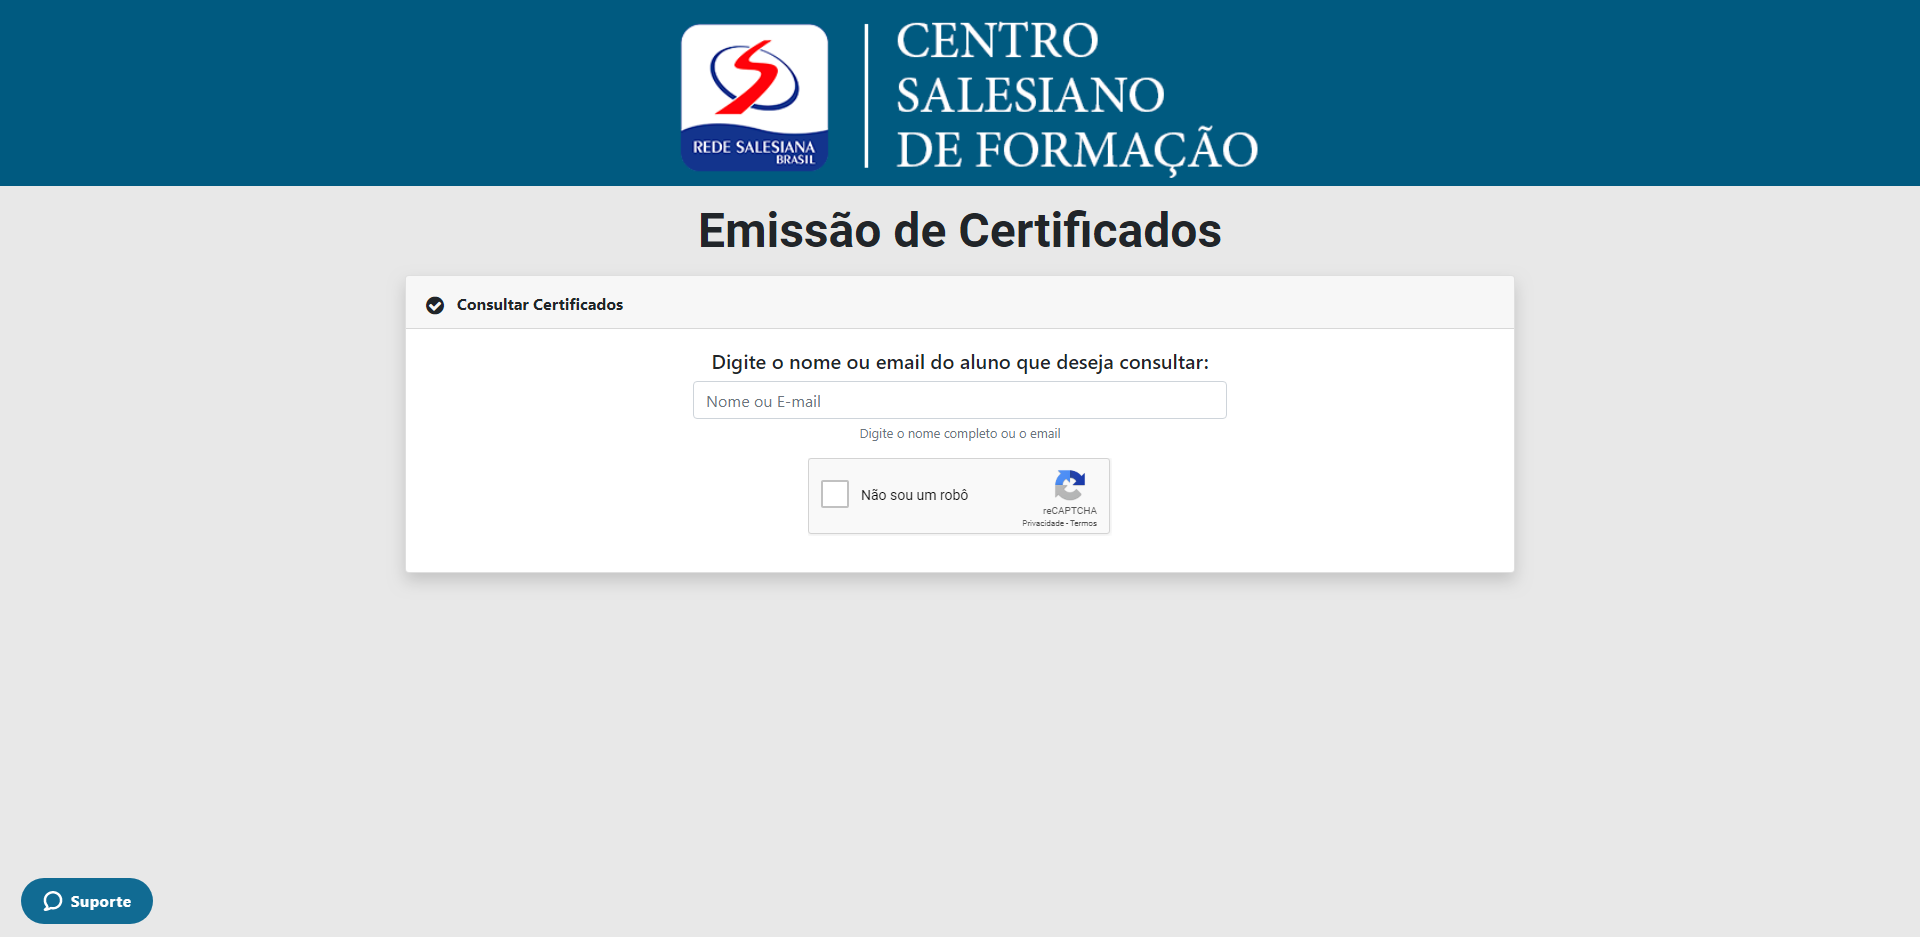1920x937 pixels.
Task: Select the Consultar Certificados tab label
Action: point(540,305)
